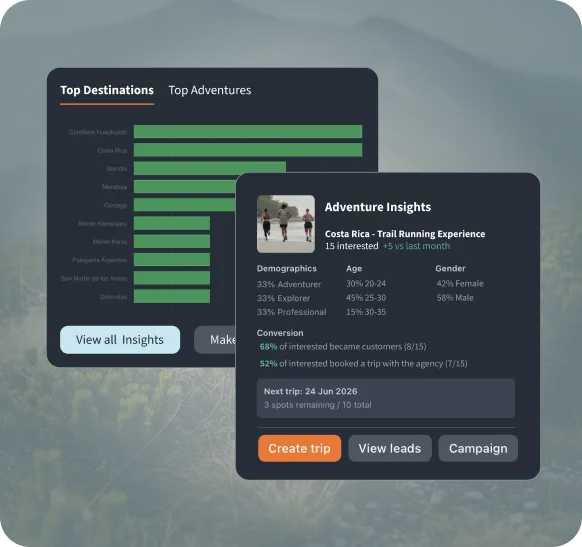This screenshot has height=547, width=582.
Task: Click the Gender column heading
Action: (450, 268)
